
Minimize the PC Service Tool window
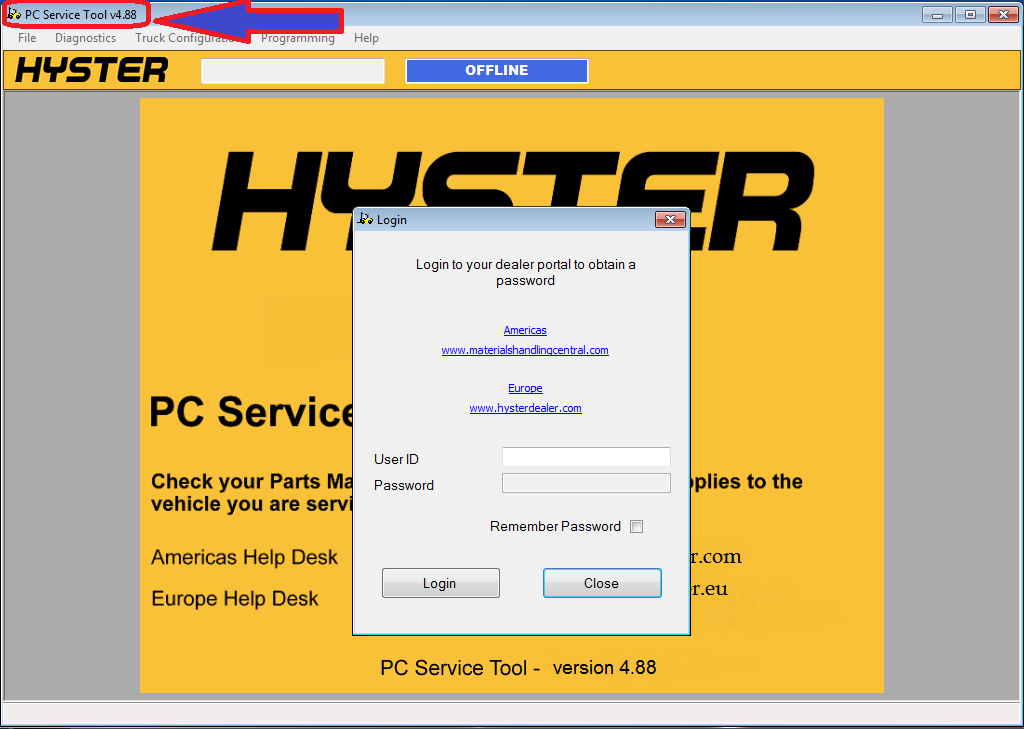pyautogui.click(x=937, y=14)
